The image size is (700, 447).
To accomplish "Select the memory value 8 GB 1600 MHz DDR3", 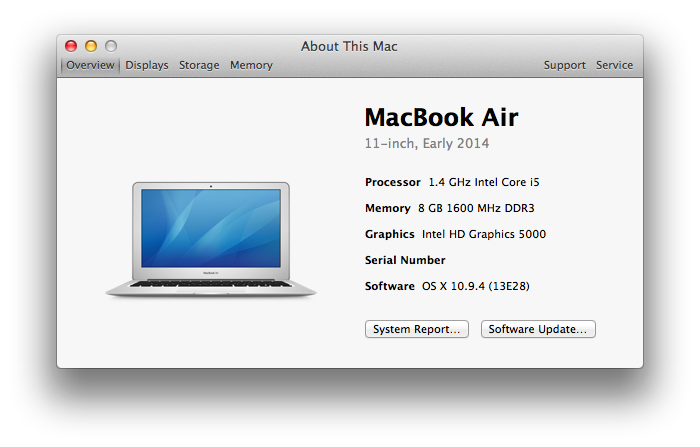I will [x=476, y=208].
